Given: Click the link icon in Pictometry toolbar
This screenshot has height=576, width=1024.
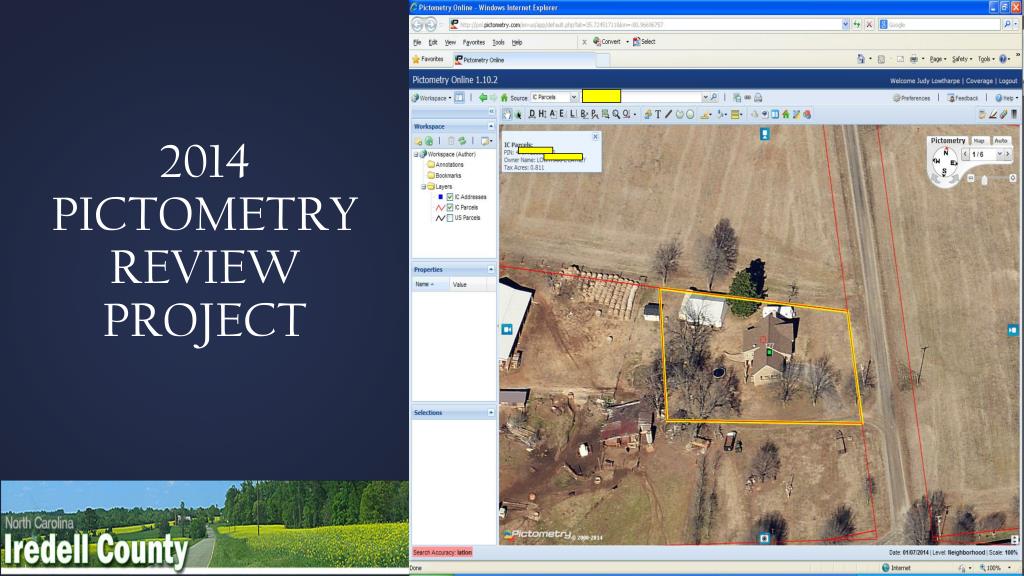Looking at the screenshot, I should 748,97.
